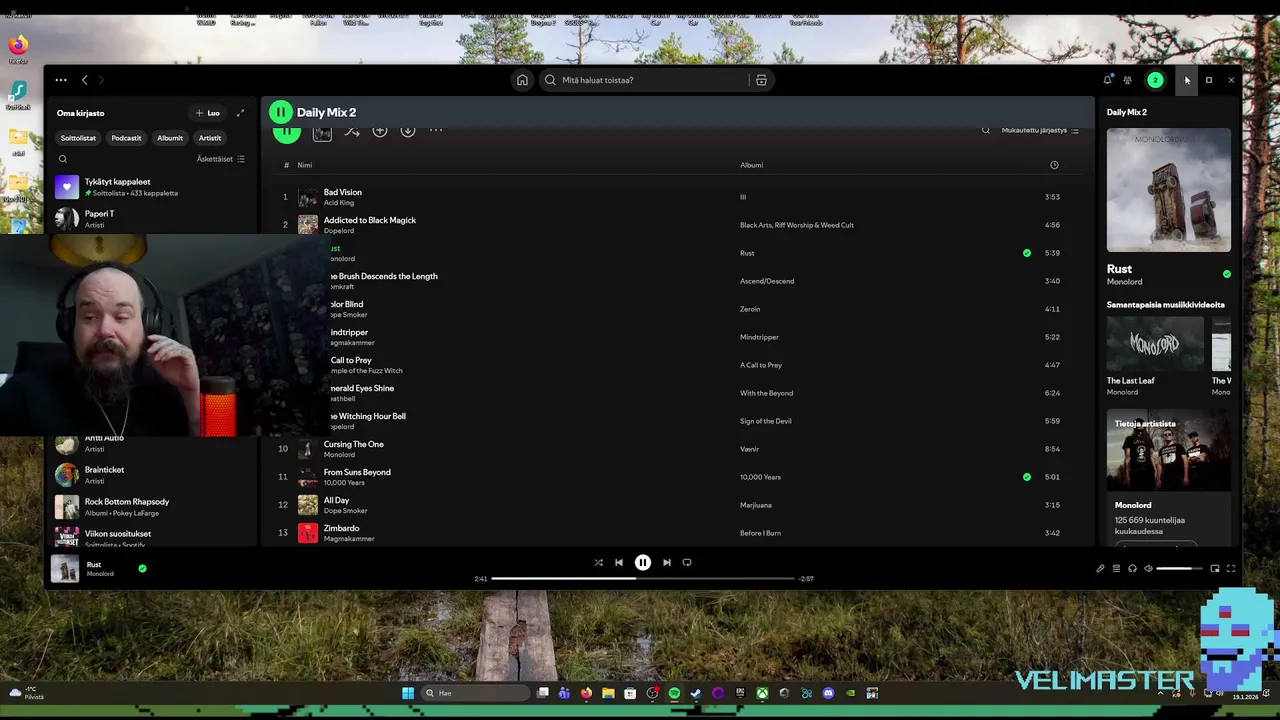The height and width of the screenshot is (720, 1280).
Task: Expand Oma kirjasto with the arrows icon
Action: pos(240,113)
